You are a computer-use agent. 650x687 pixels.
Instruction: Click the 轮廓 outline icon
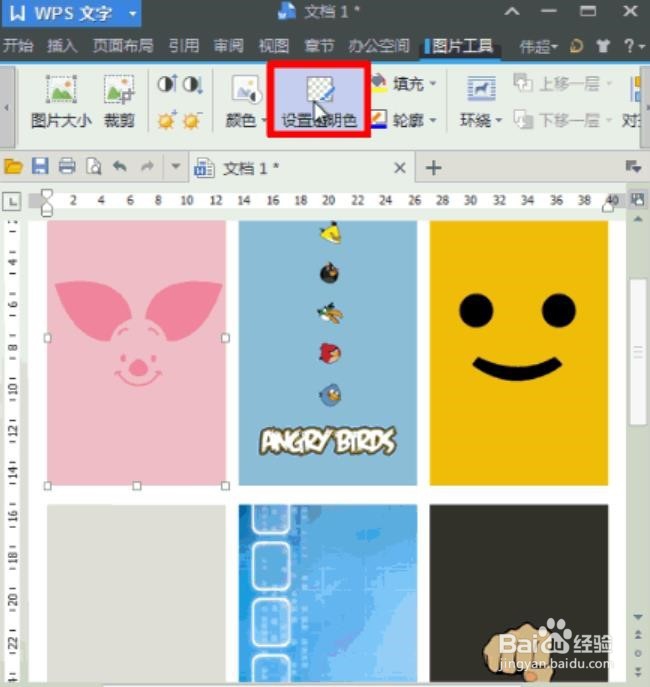(x=379, y=119)
